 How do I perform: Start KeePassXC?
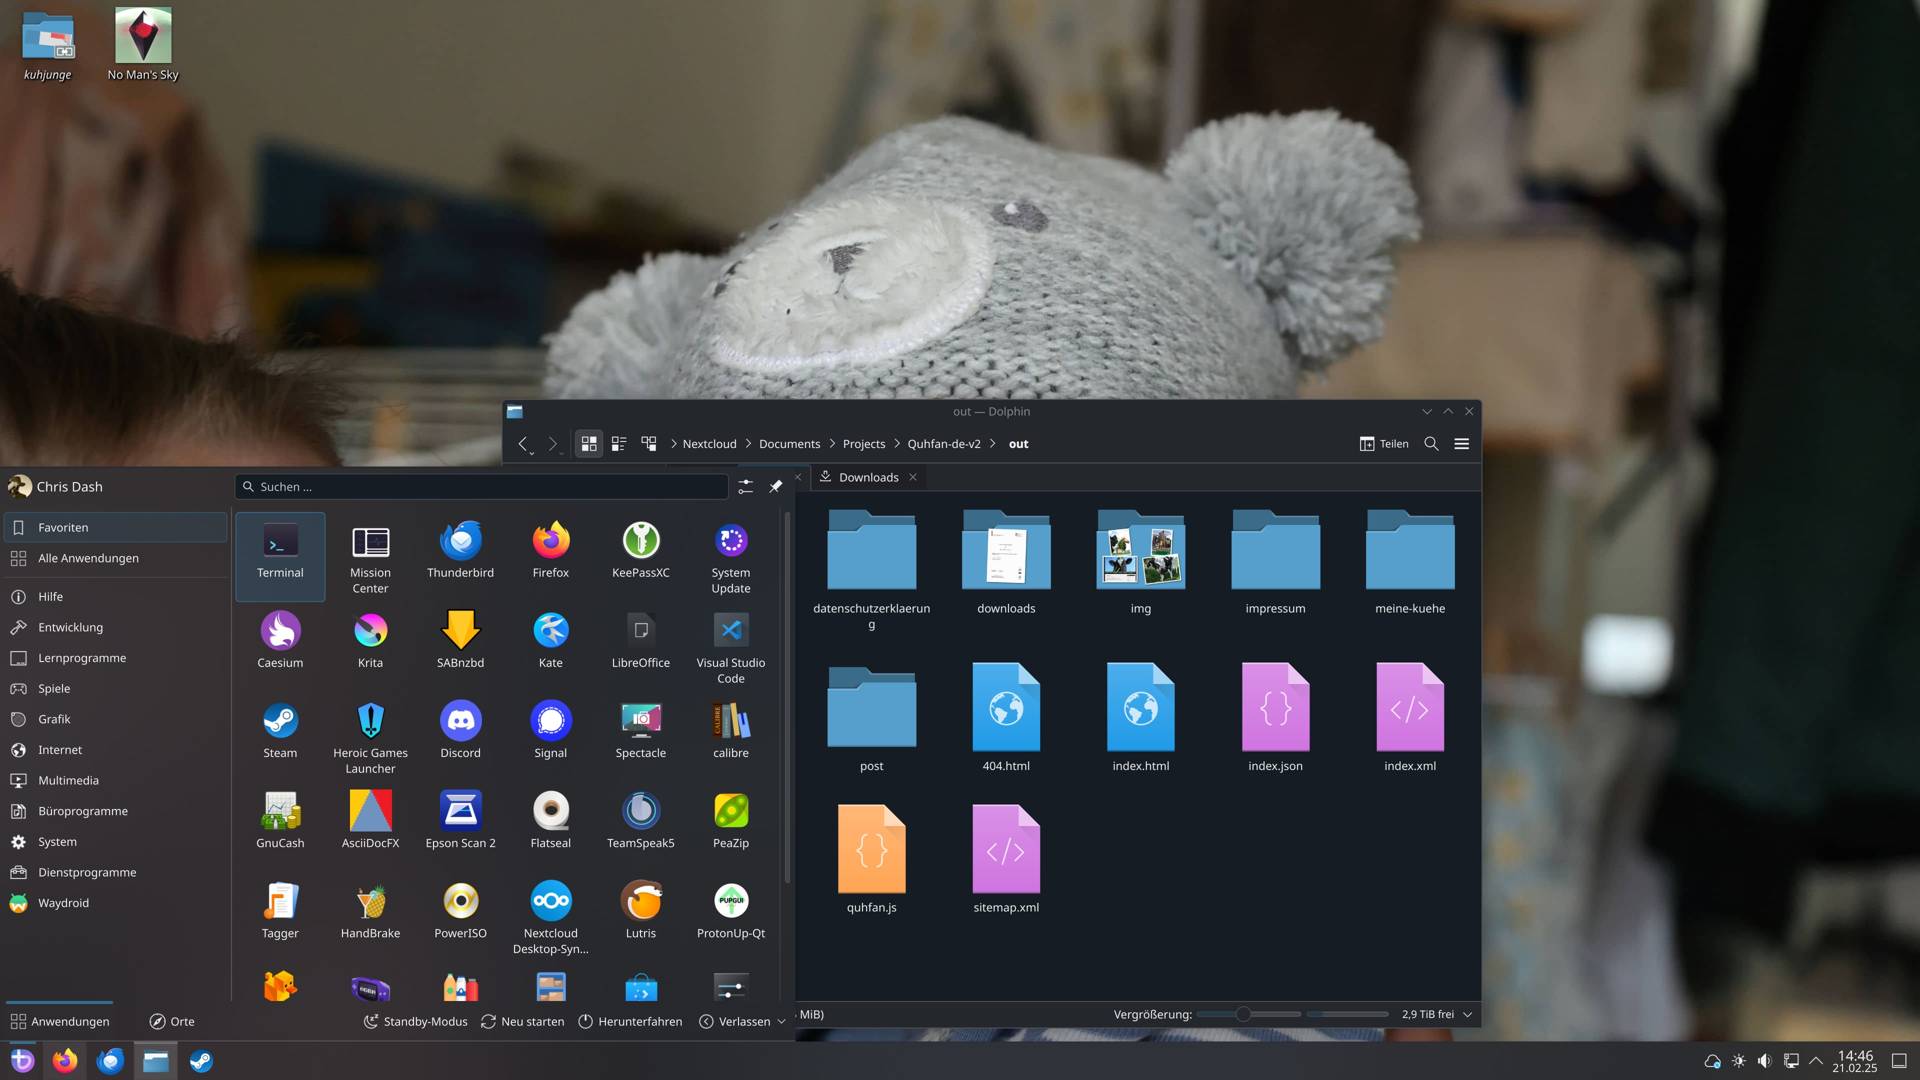click(x=641, y=556)
